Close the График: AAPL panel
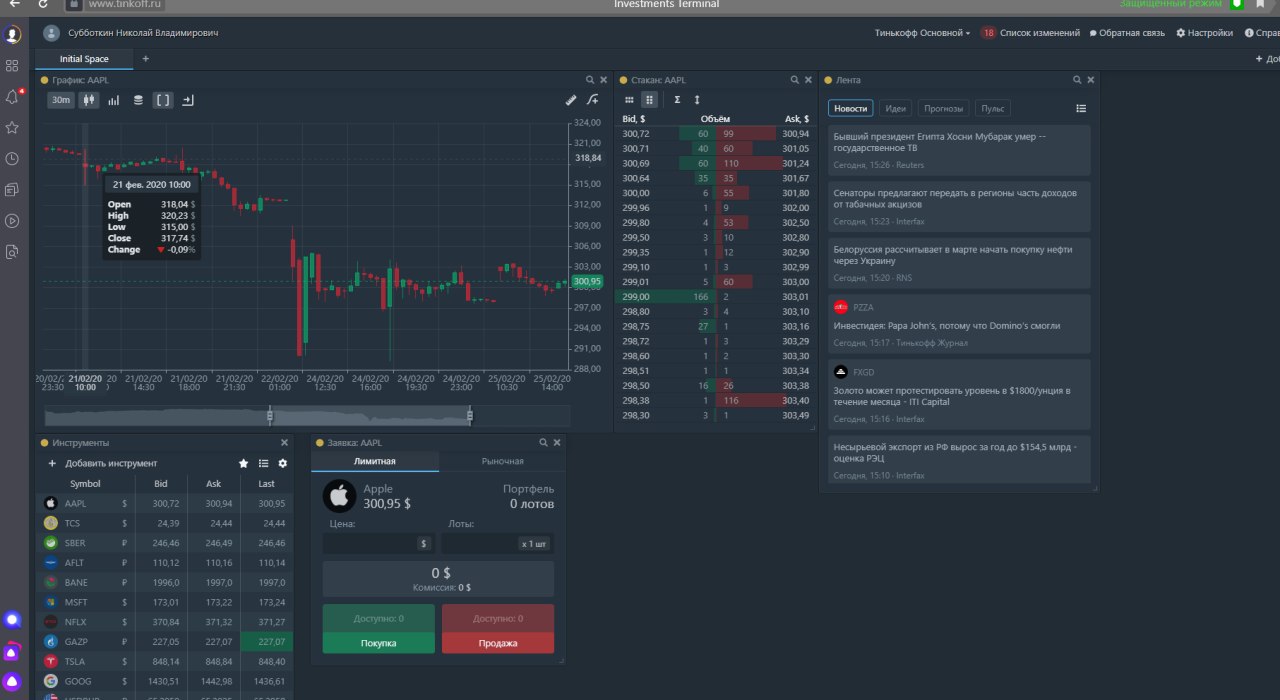This screenshot has width=1280, height=700. coord(603,80)
